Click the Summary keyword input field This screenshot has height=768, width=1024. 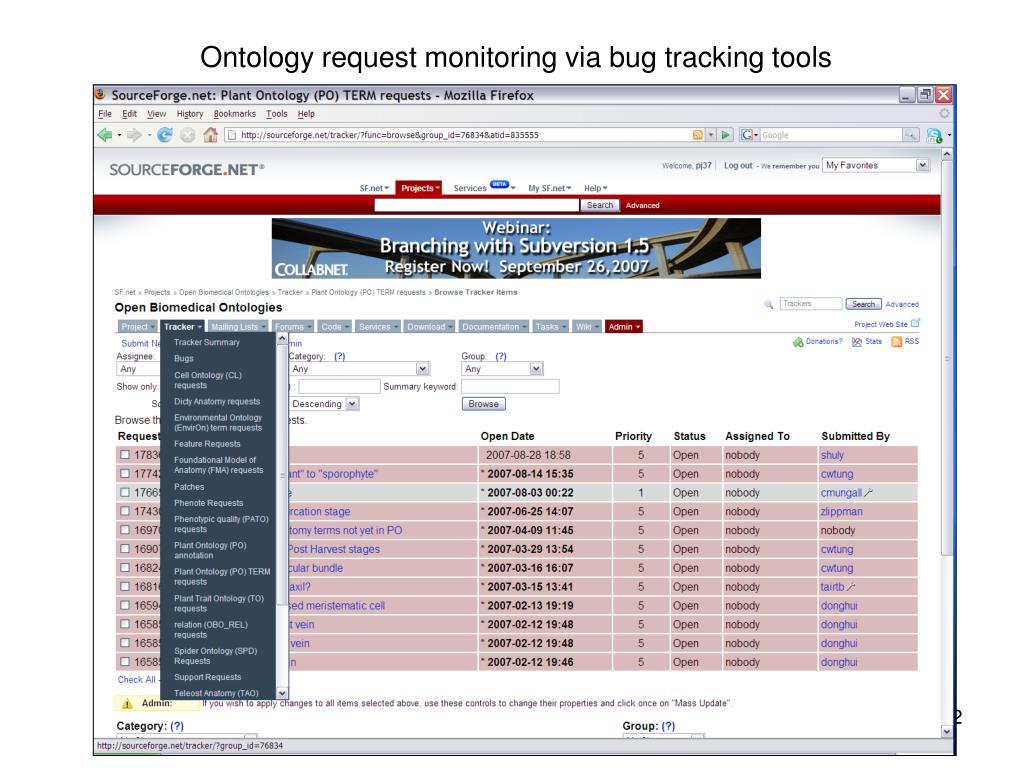[x=510, y=387]
